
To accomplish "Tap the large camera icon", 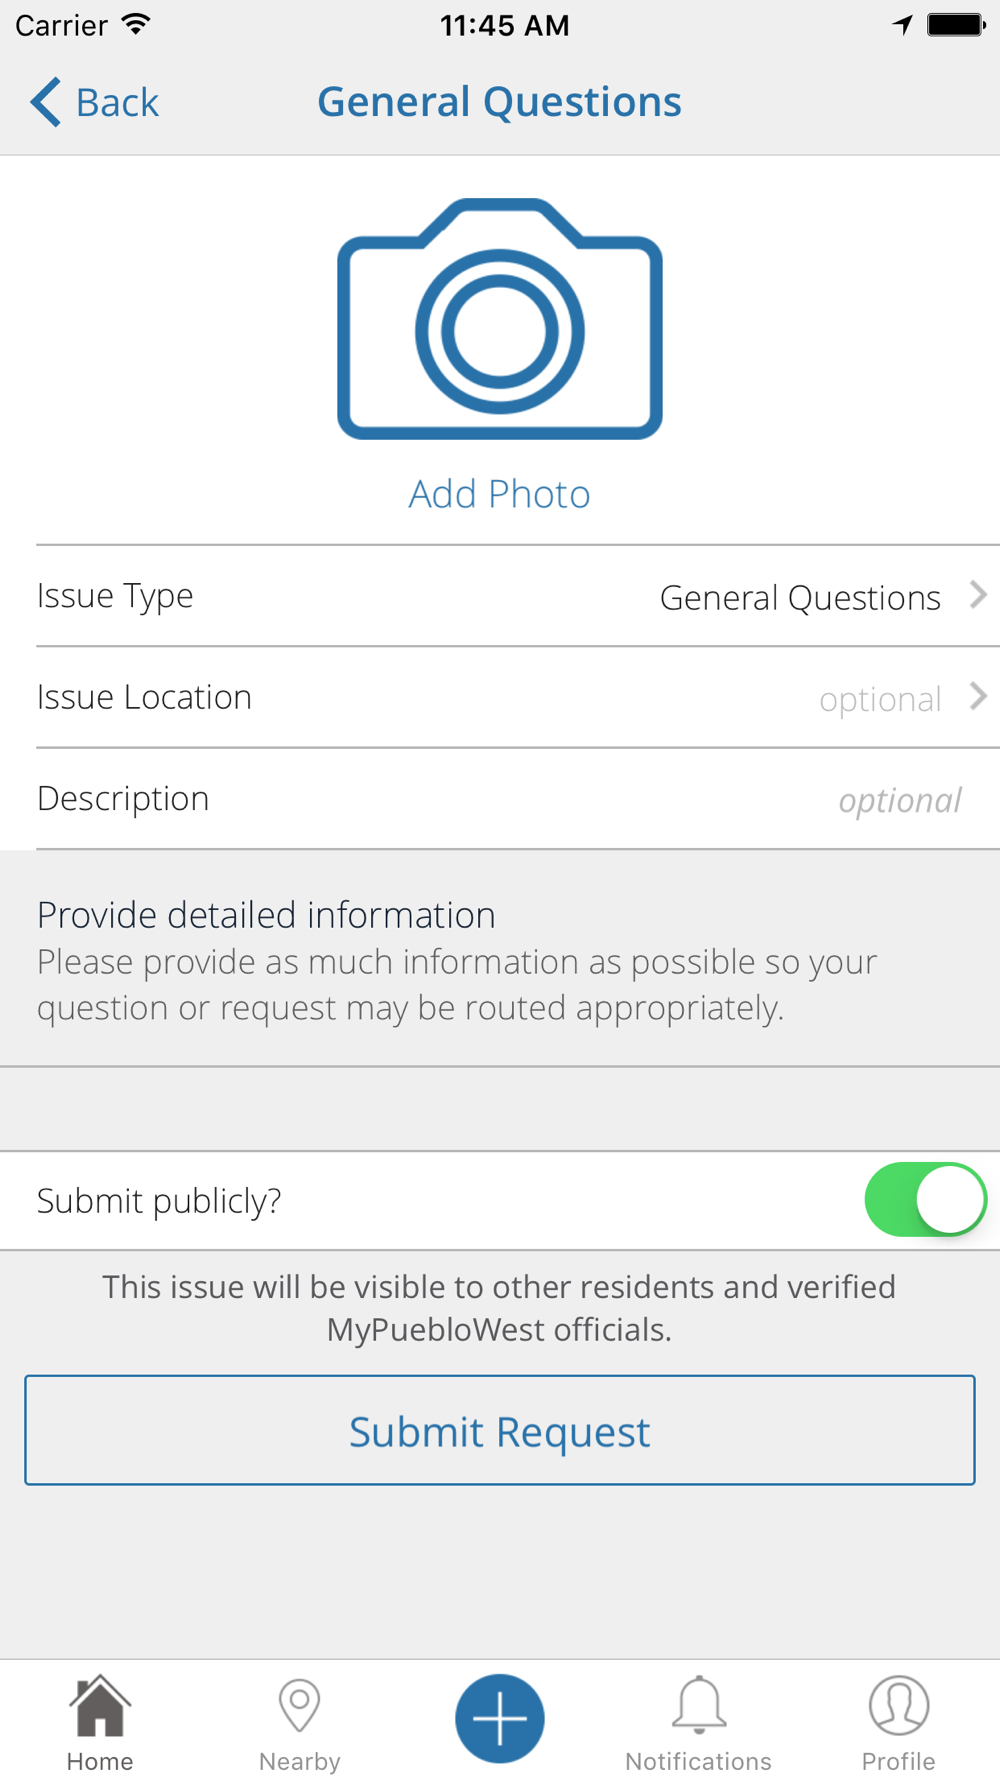I will pos(500,319).
